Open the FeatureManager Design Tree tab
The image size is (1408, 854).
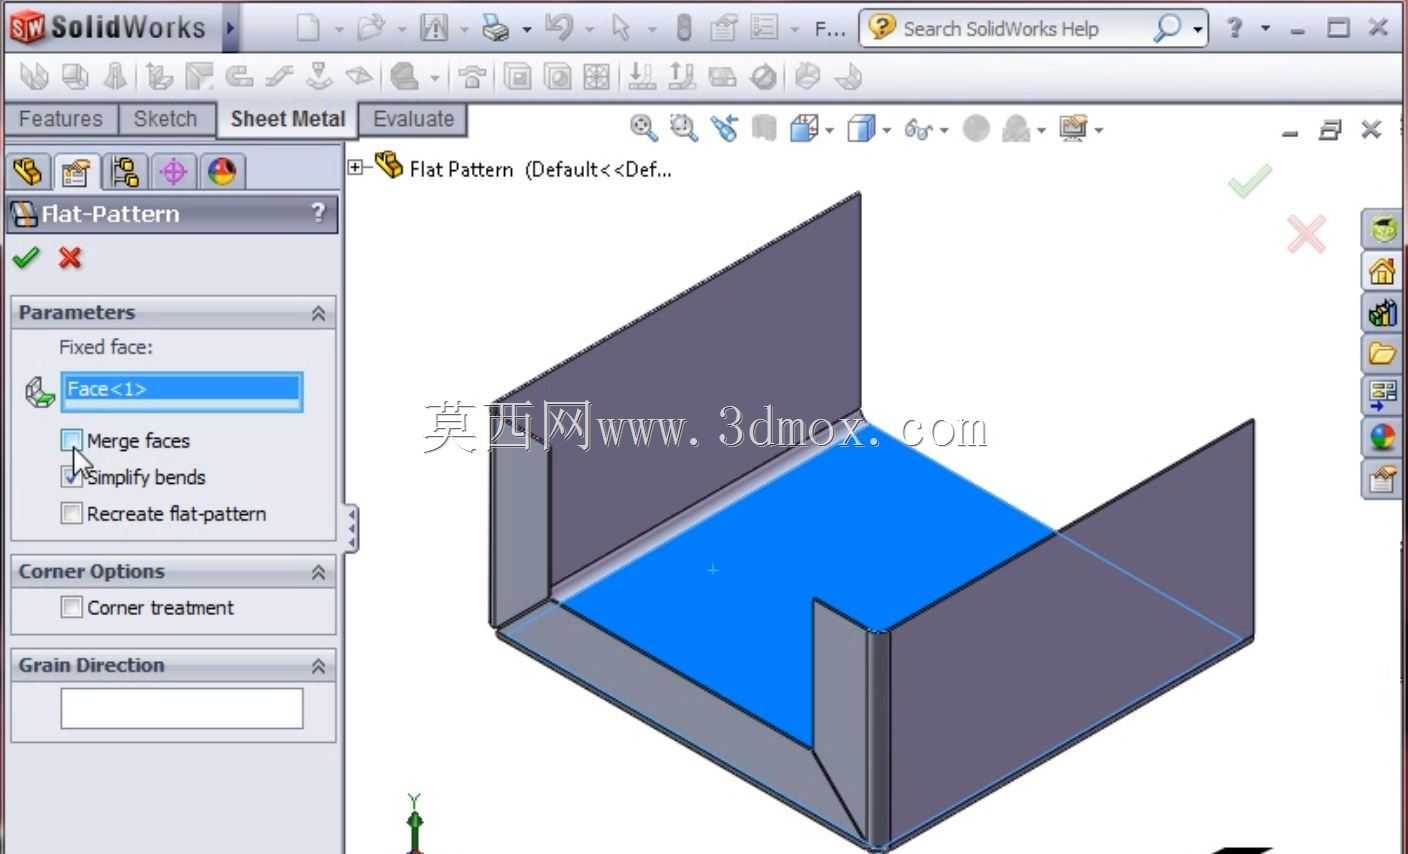coord(28,172)
